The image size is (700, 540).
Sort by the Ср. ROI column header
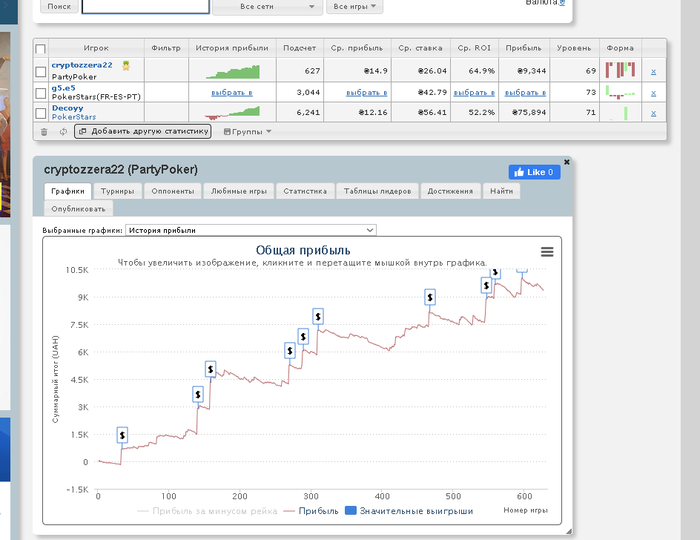click(474, 48)
